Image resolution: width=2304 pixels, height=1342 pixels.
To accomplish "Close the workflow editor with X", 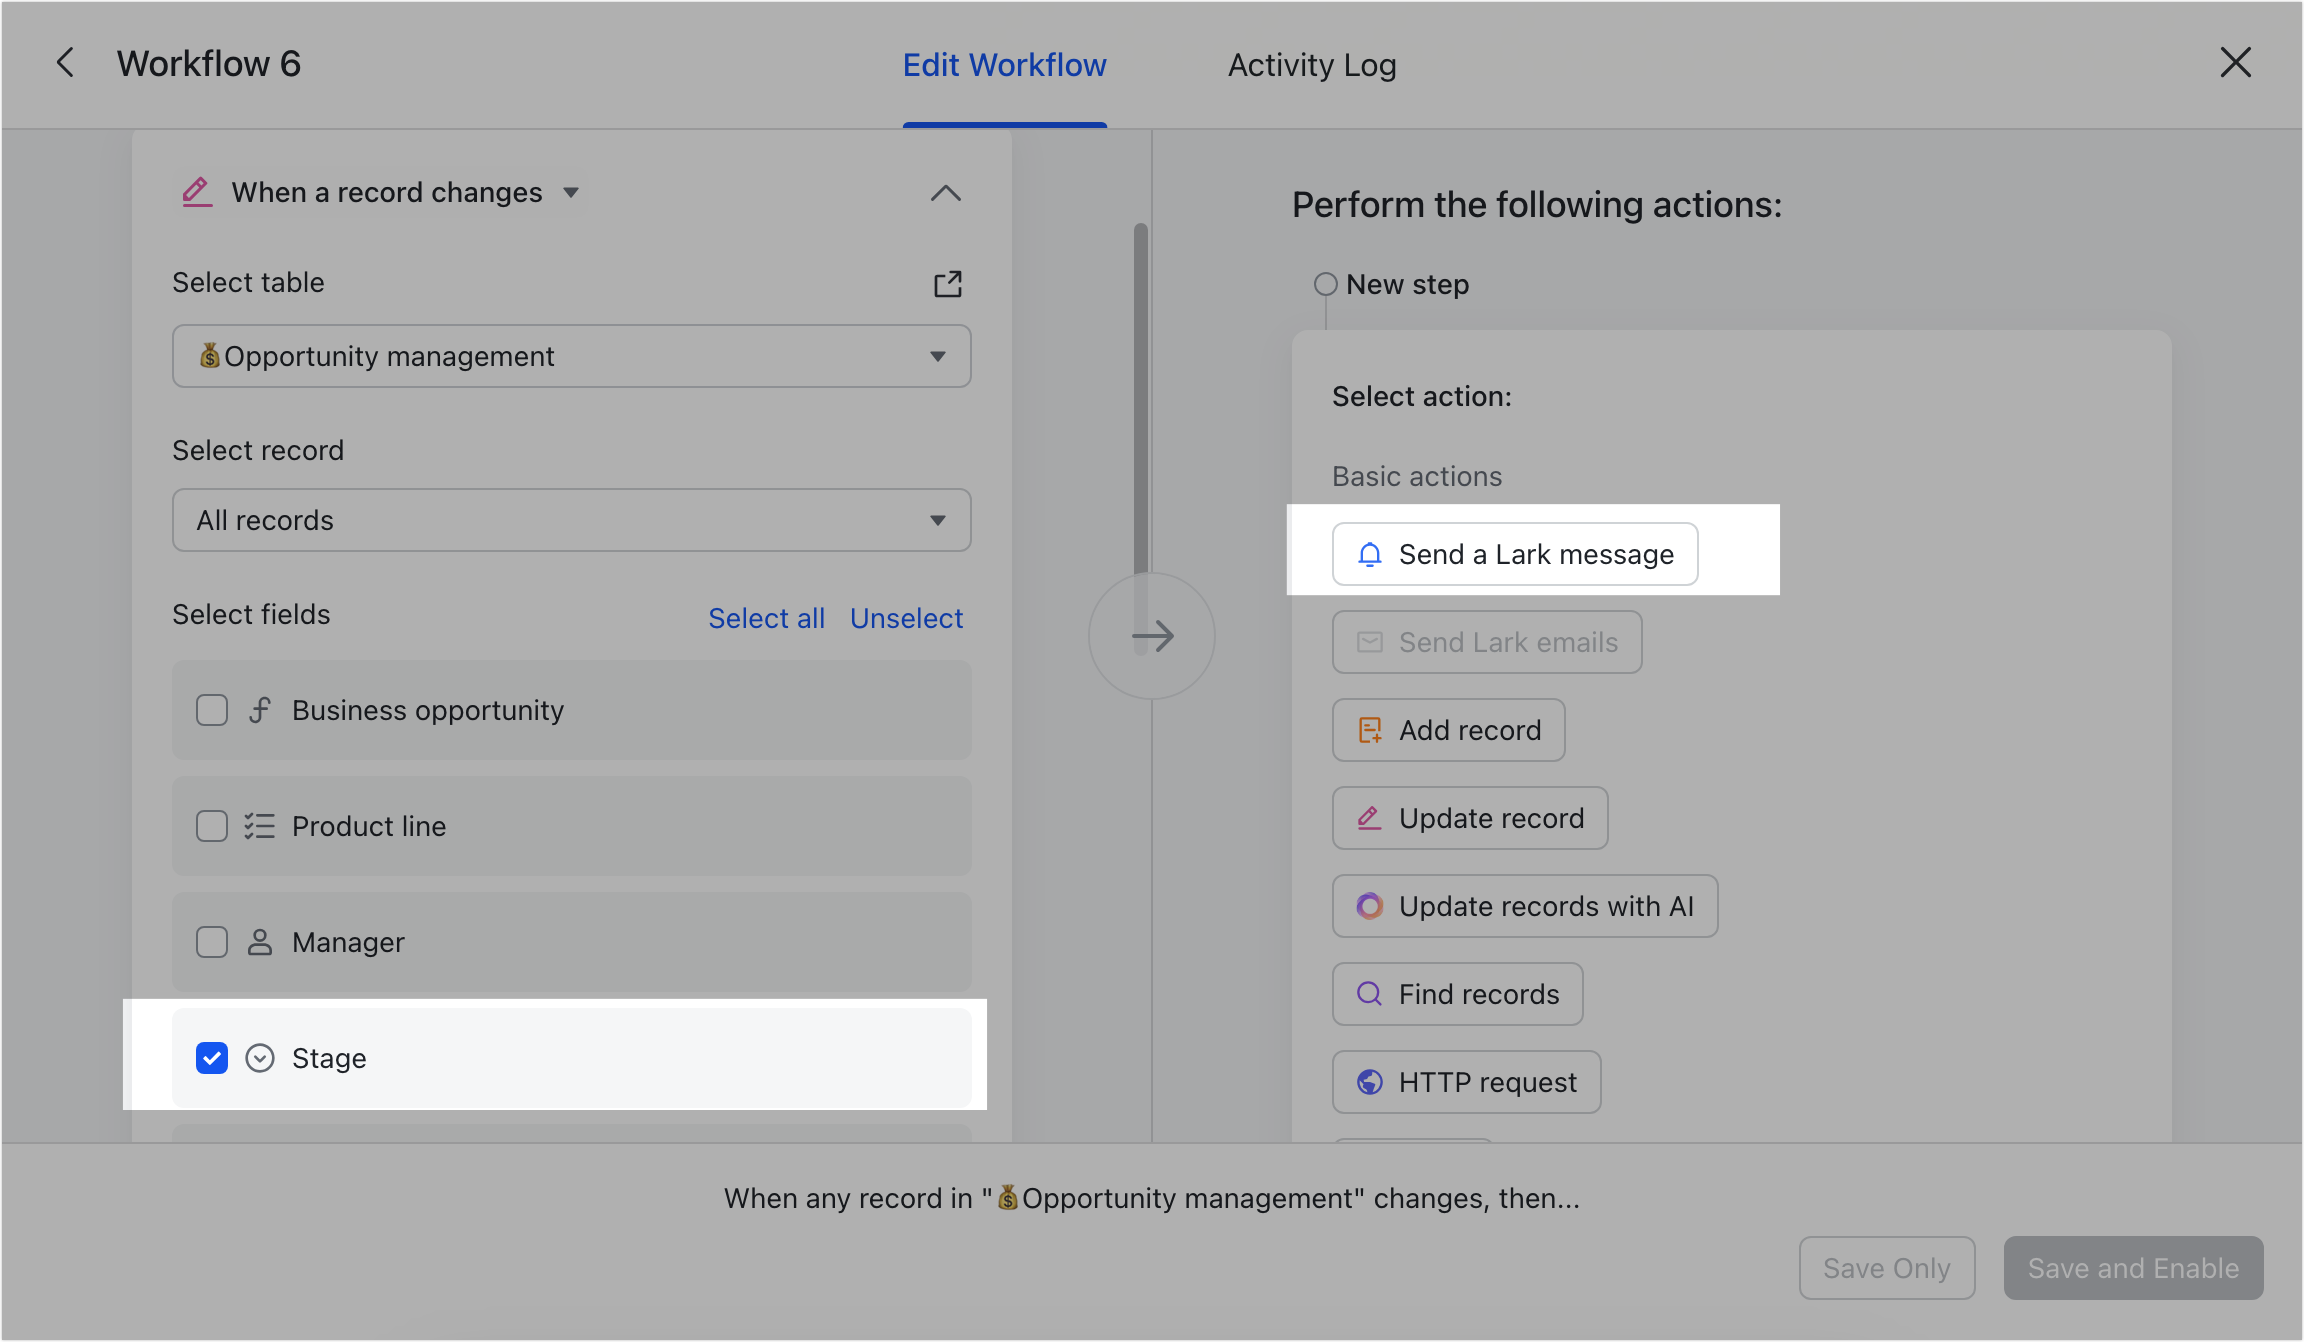I will coord(2235,63).
